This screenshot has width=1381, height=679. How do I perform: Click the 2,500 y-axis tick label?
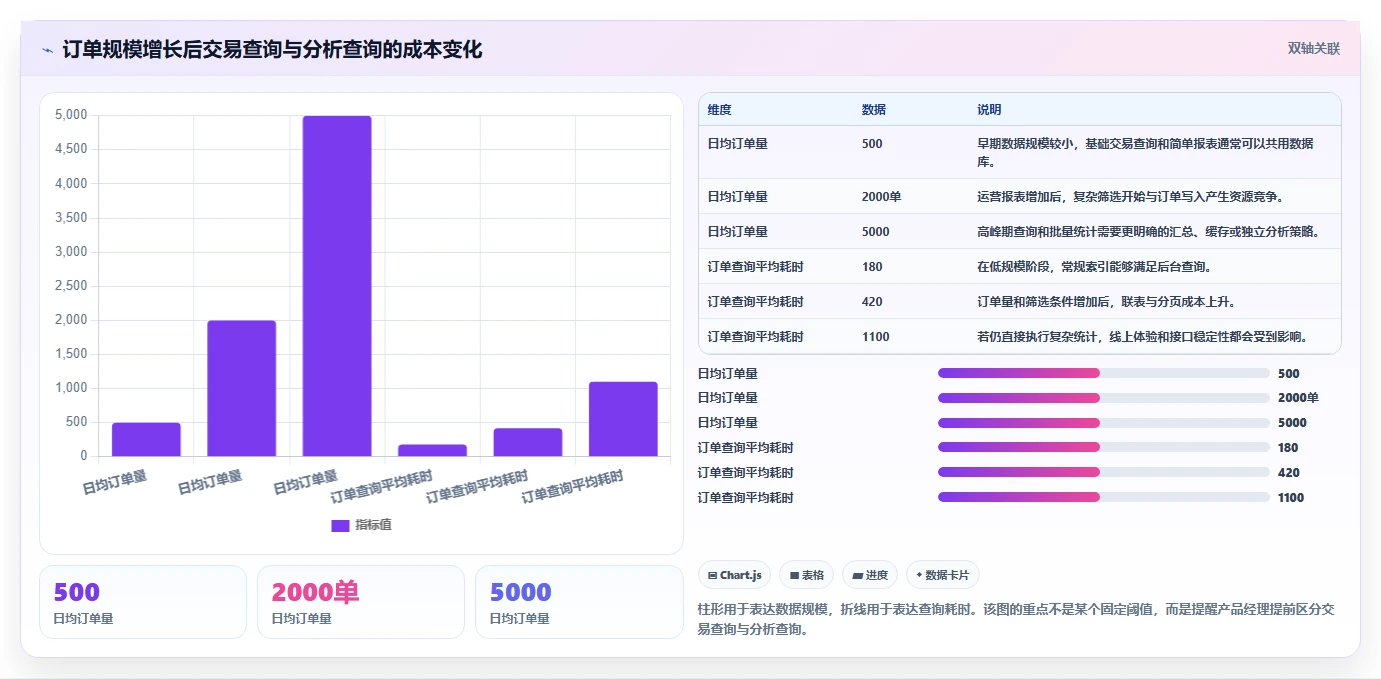[70, 286]
